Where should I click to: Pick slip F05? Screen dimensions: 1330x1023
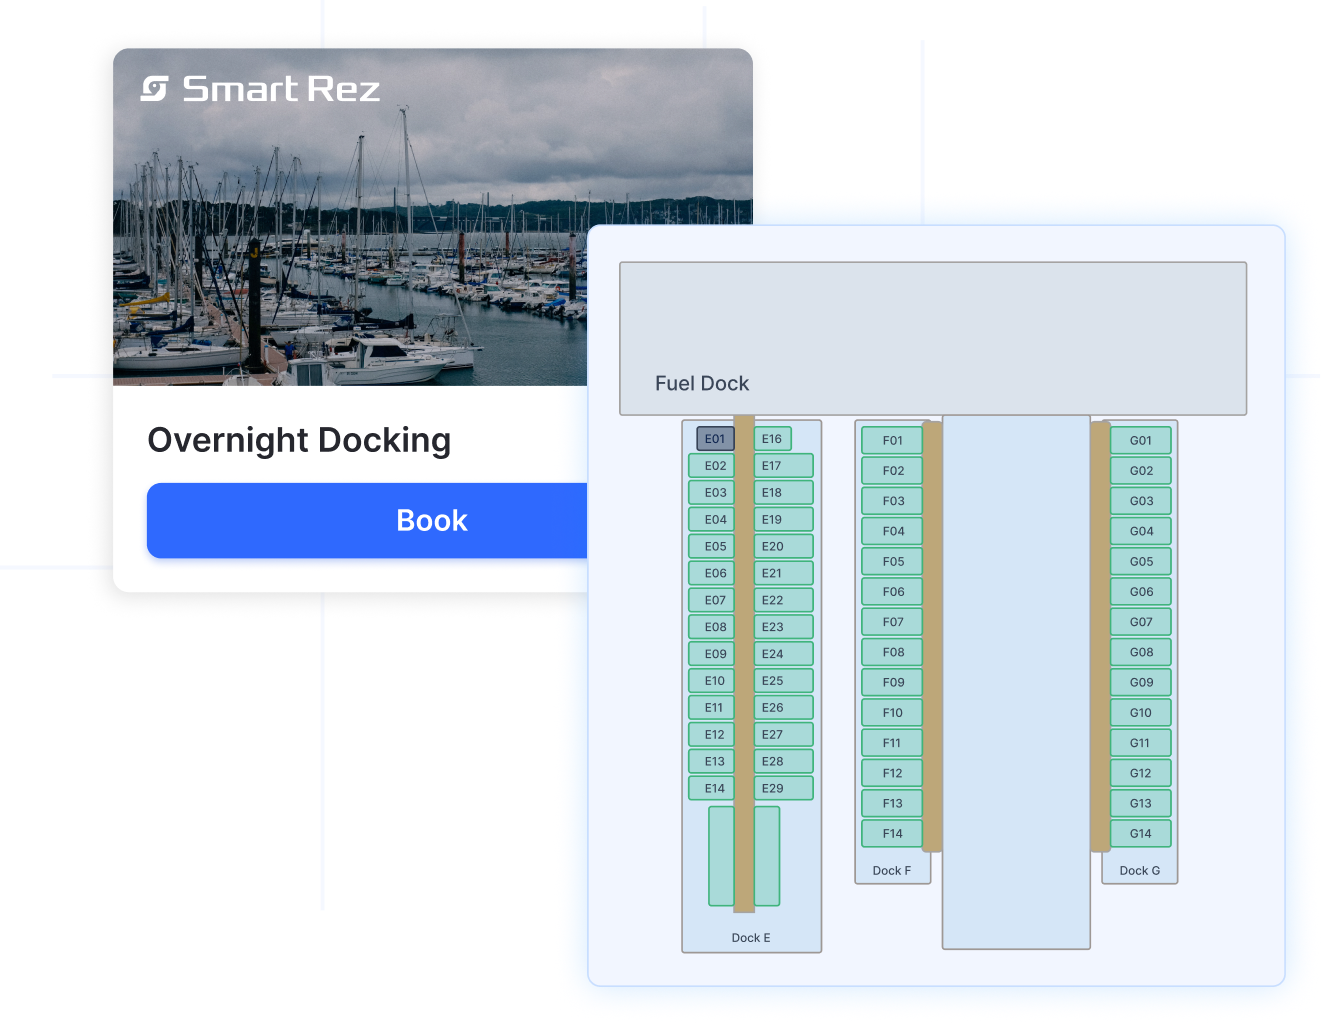(x=892, y=562)
